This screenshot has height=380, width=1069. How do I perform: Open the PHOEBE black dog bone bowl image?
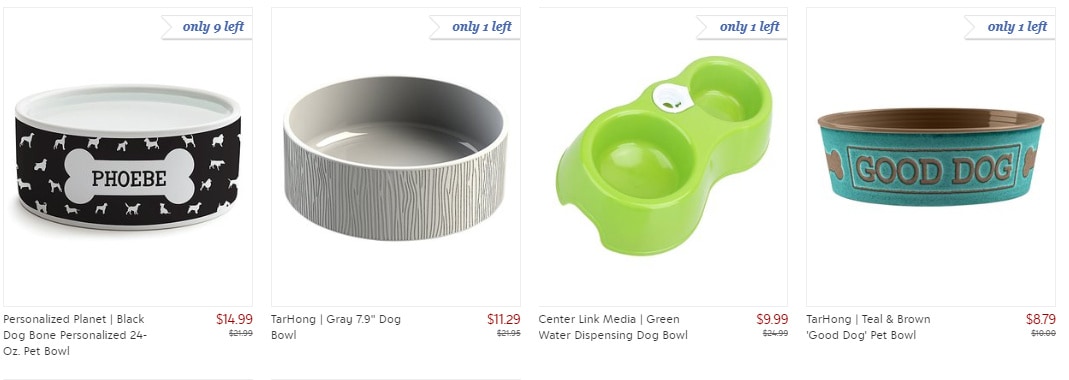tap(127, 158)
